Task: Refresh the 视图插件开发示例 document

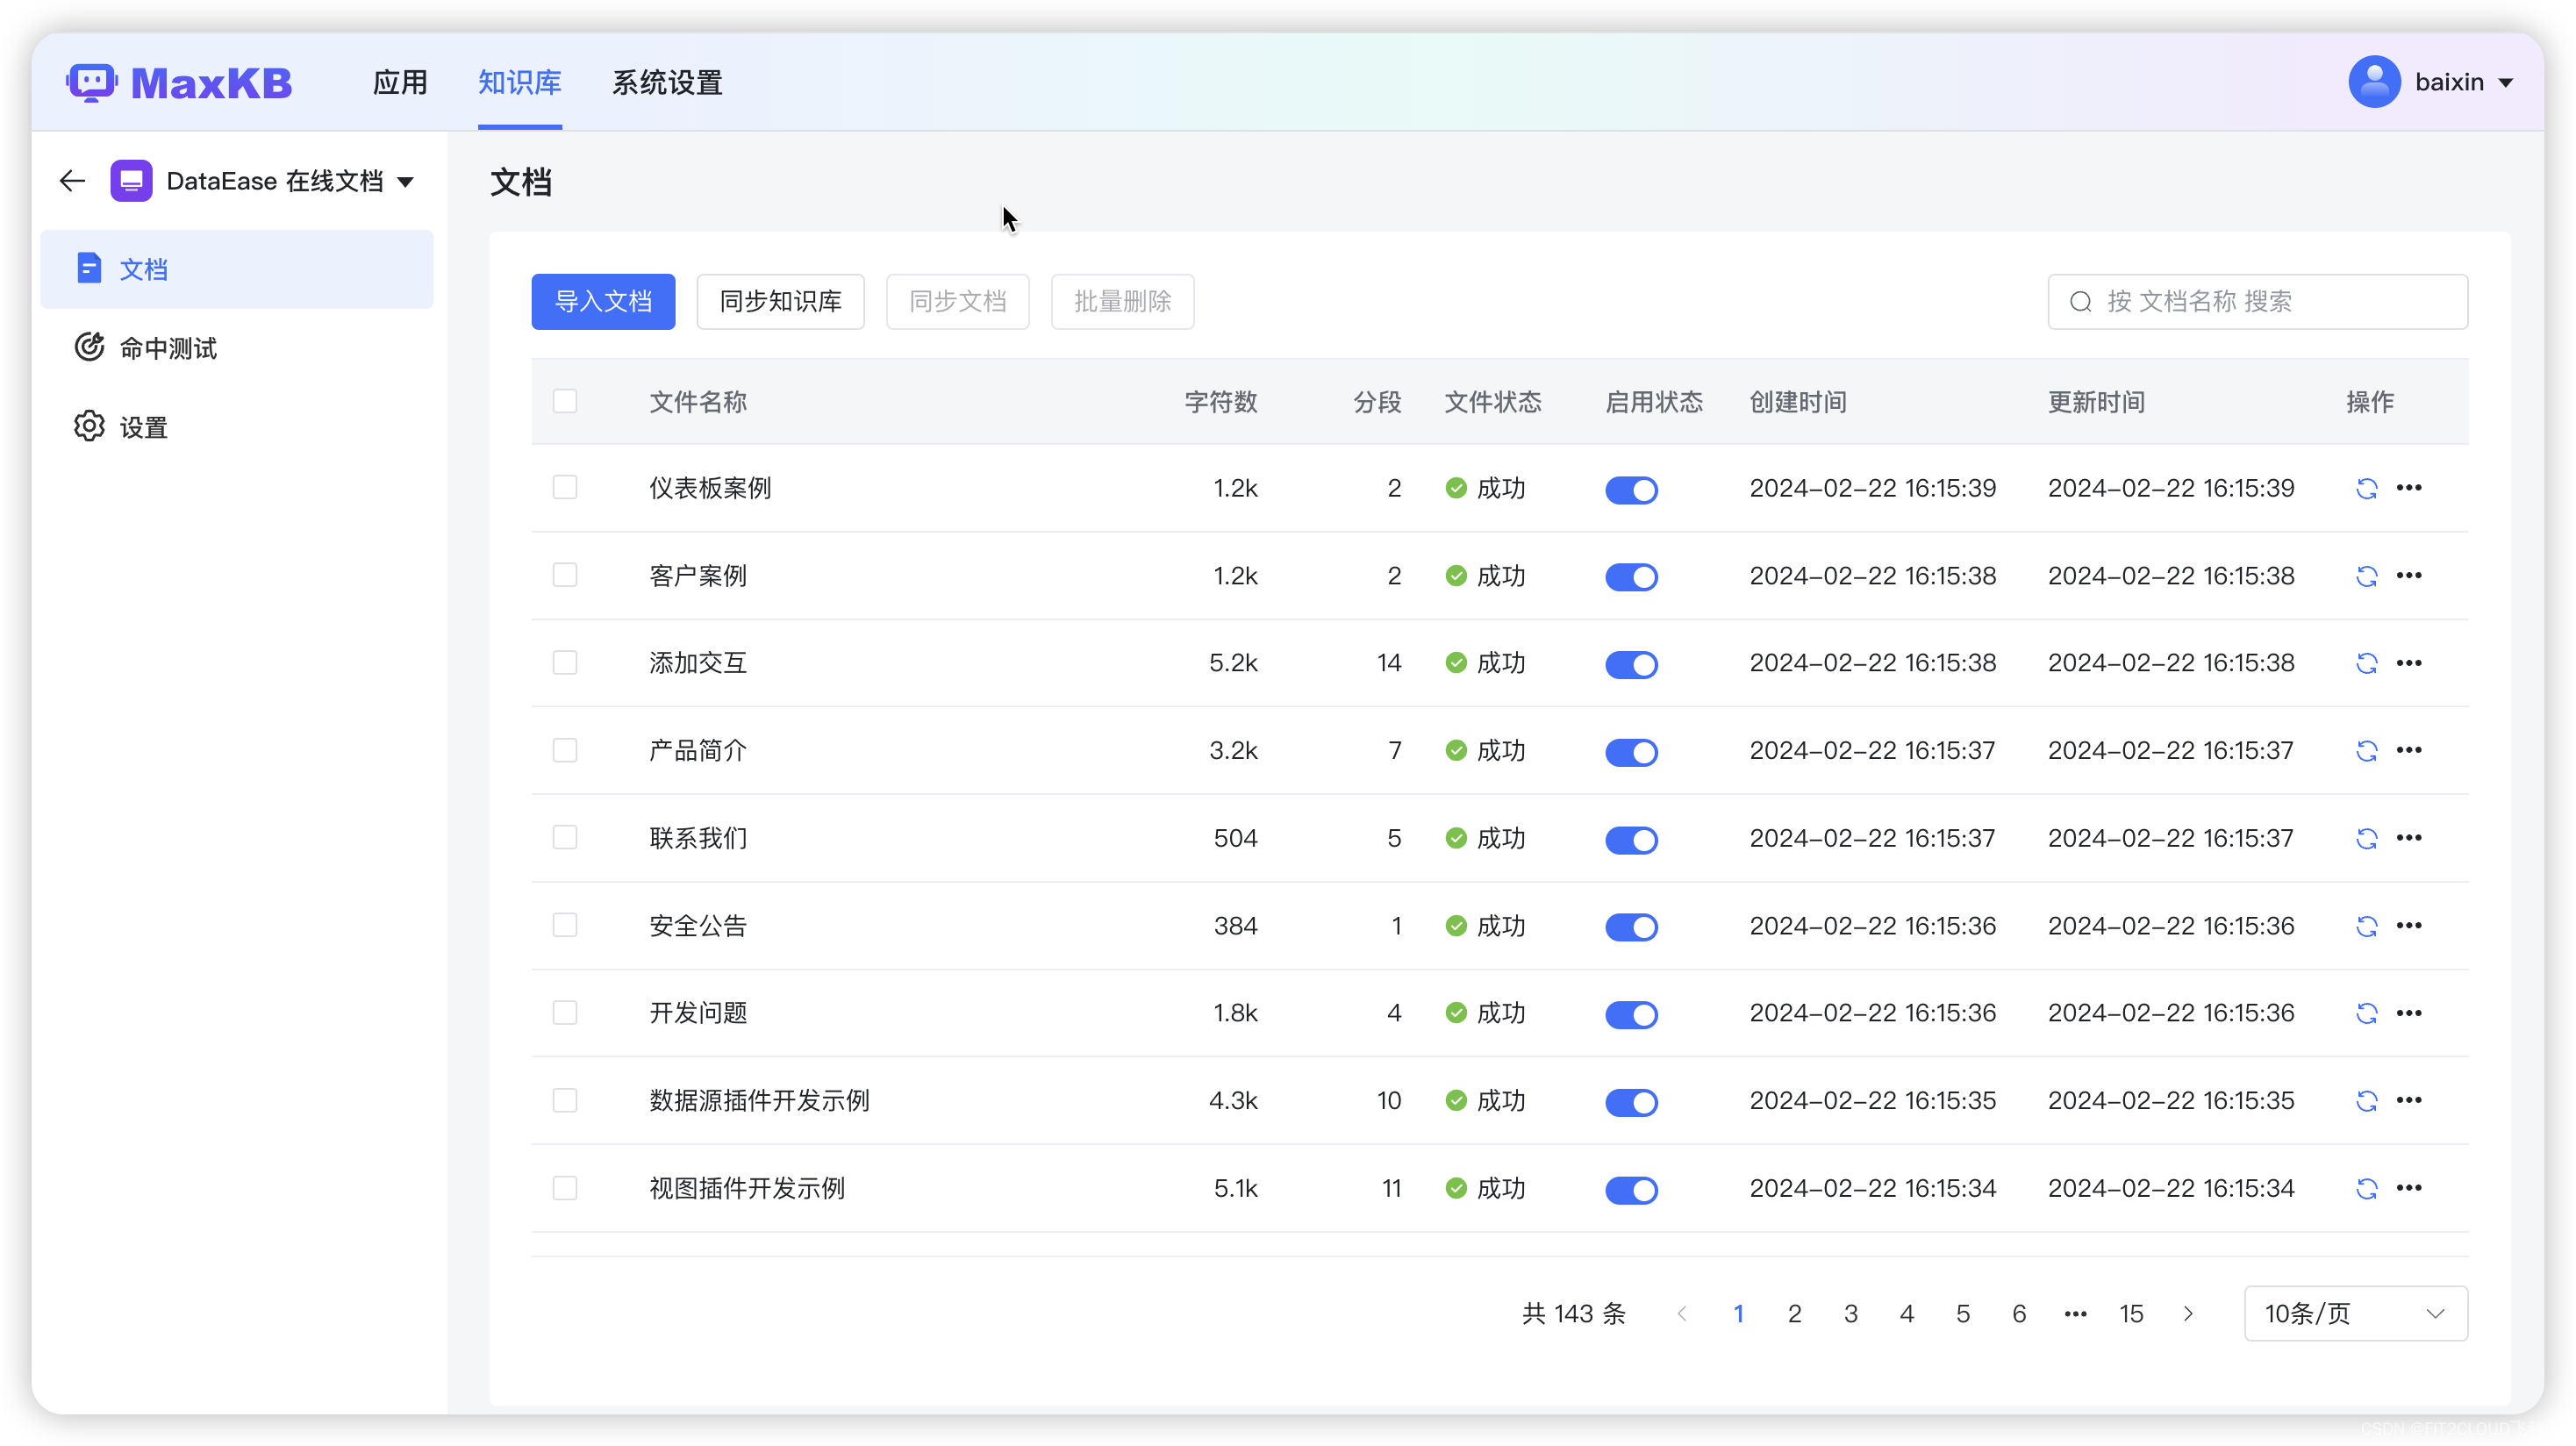Action: click(x=2366, y=1188)
